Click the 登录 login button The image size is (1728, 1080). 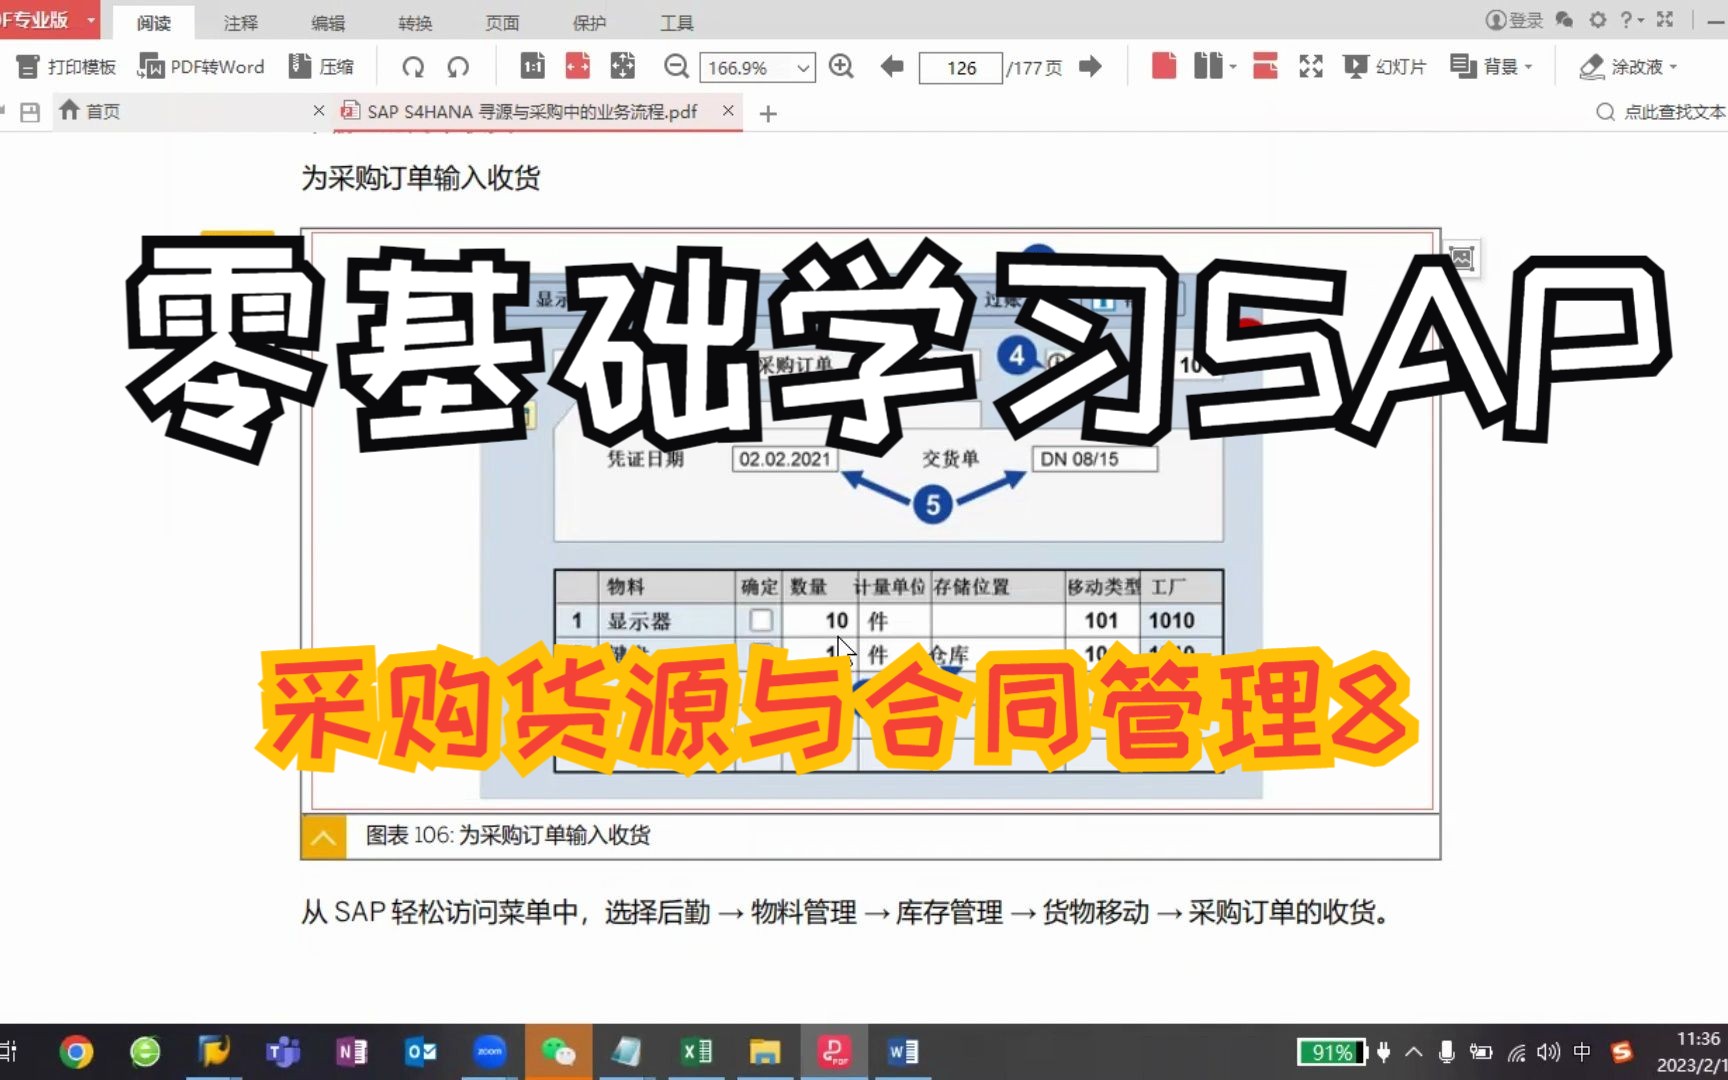(1513, 19)
